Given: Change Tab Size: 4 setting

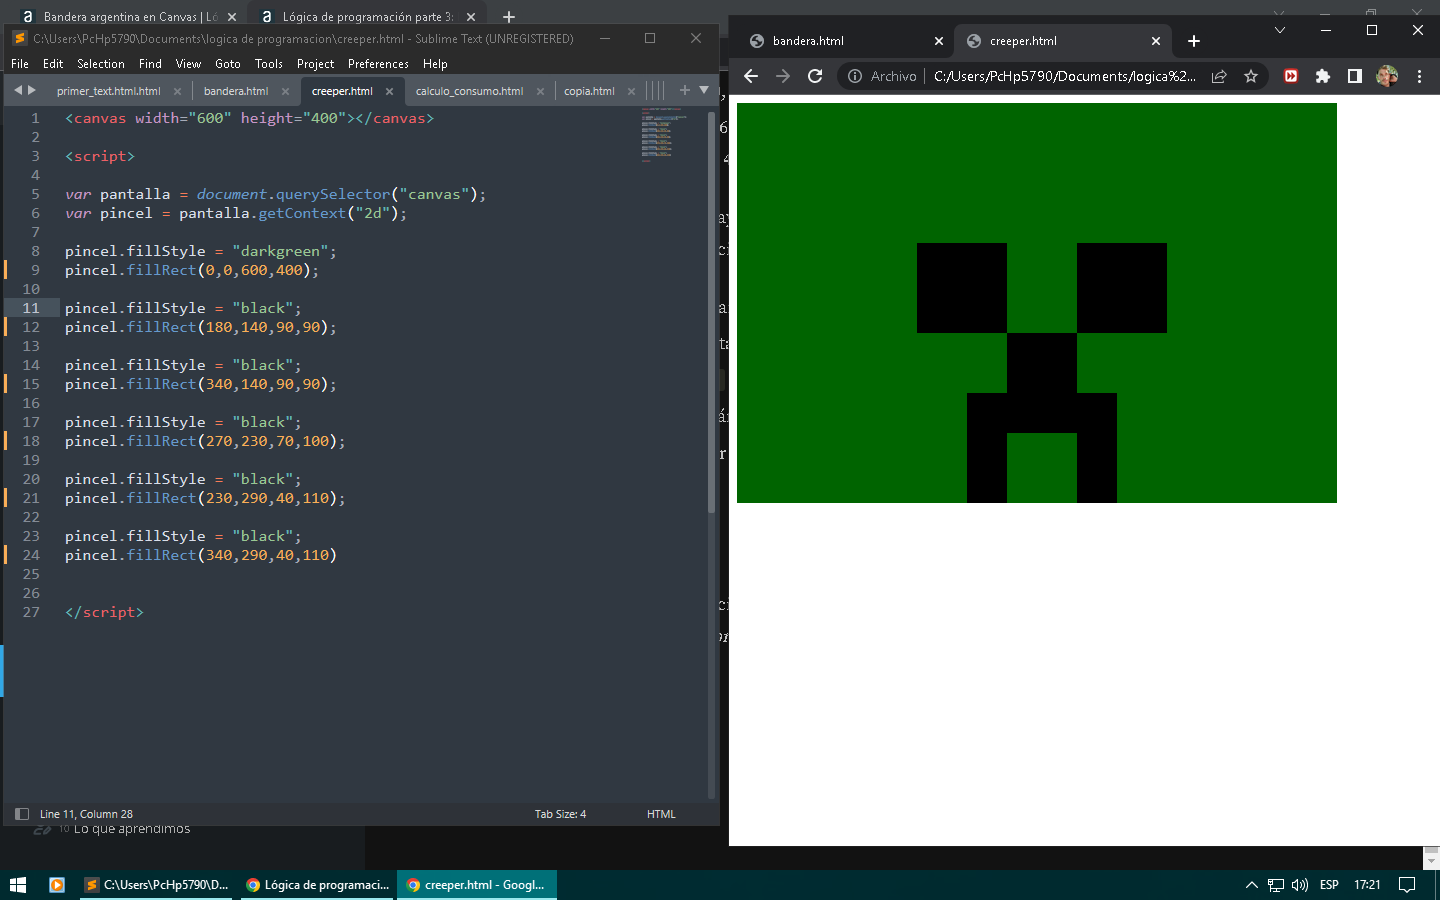Looking at the screenshot, I should click(560, 814).
